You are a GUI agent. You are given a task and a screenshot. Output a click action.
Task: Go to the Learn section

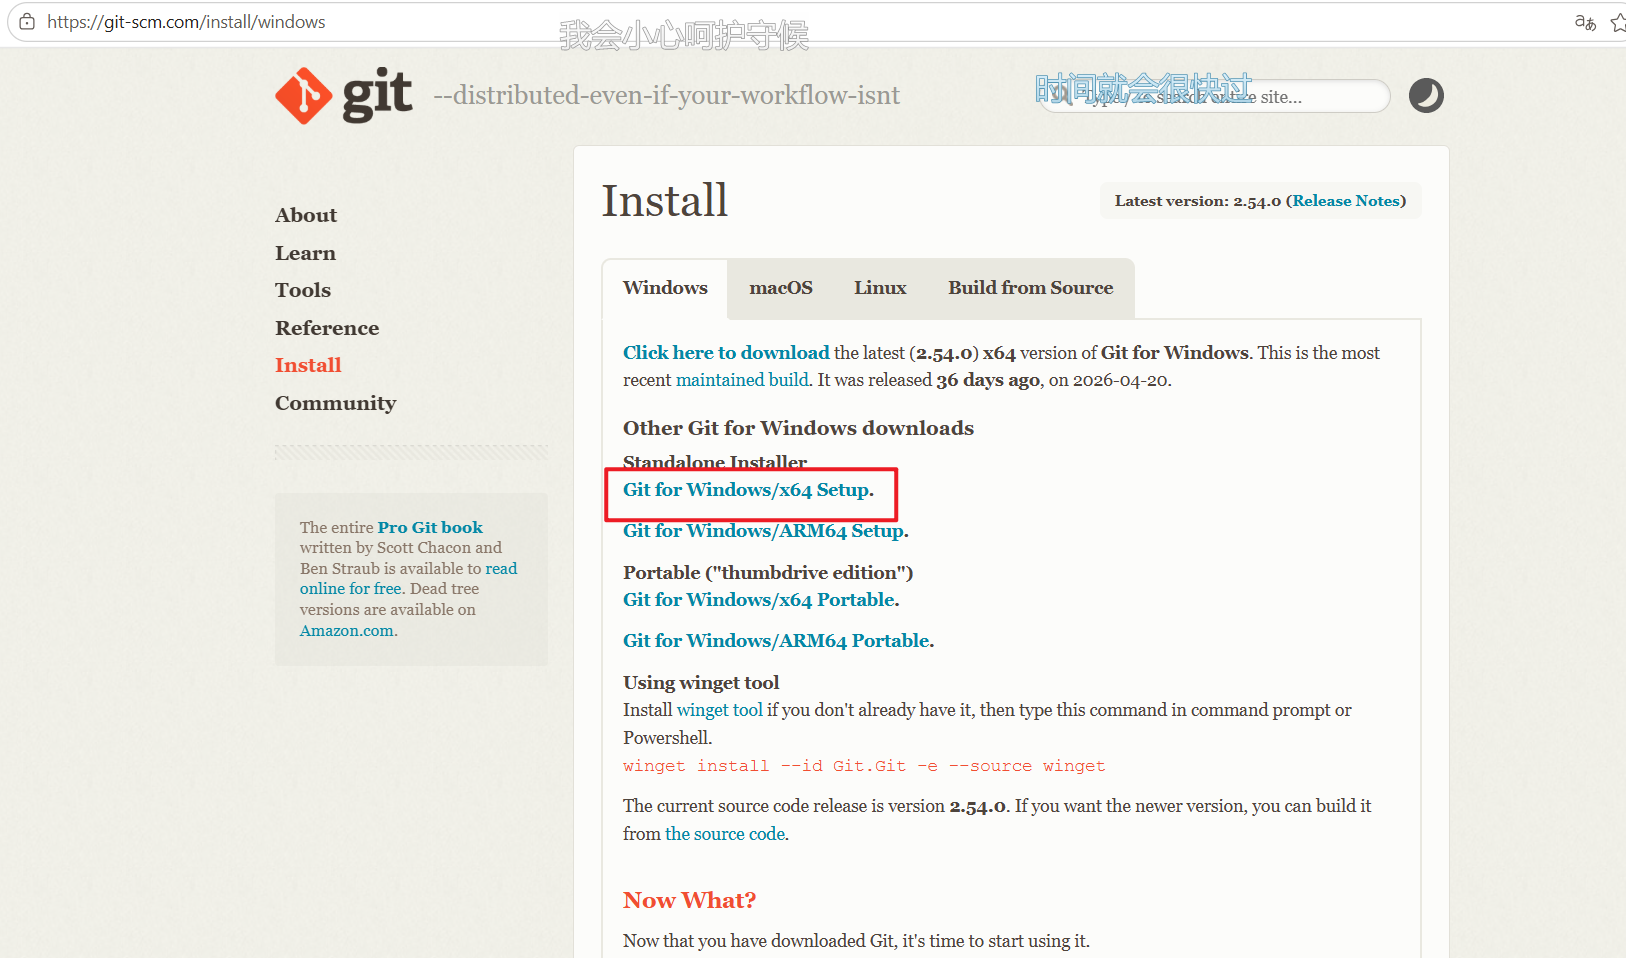click(305, 253)
